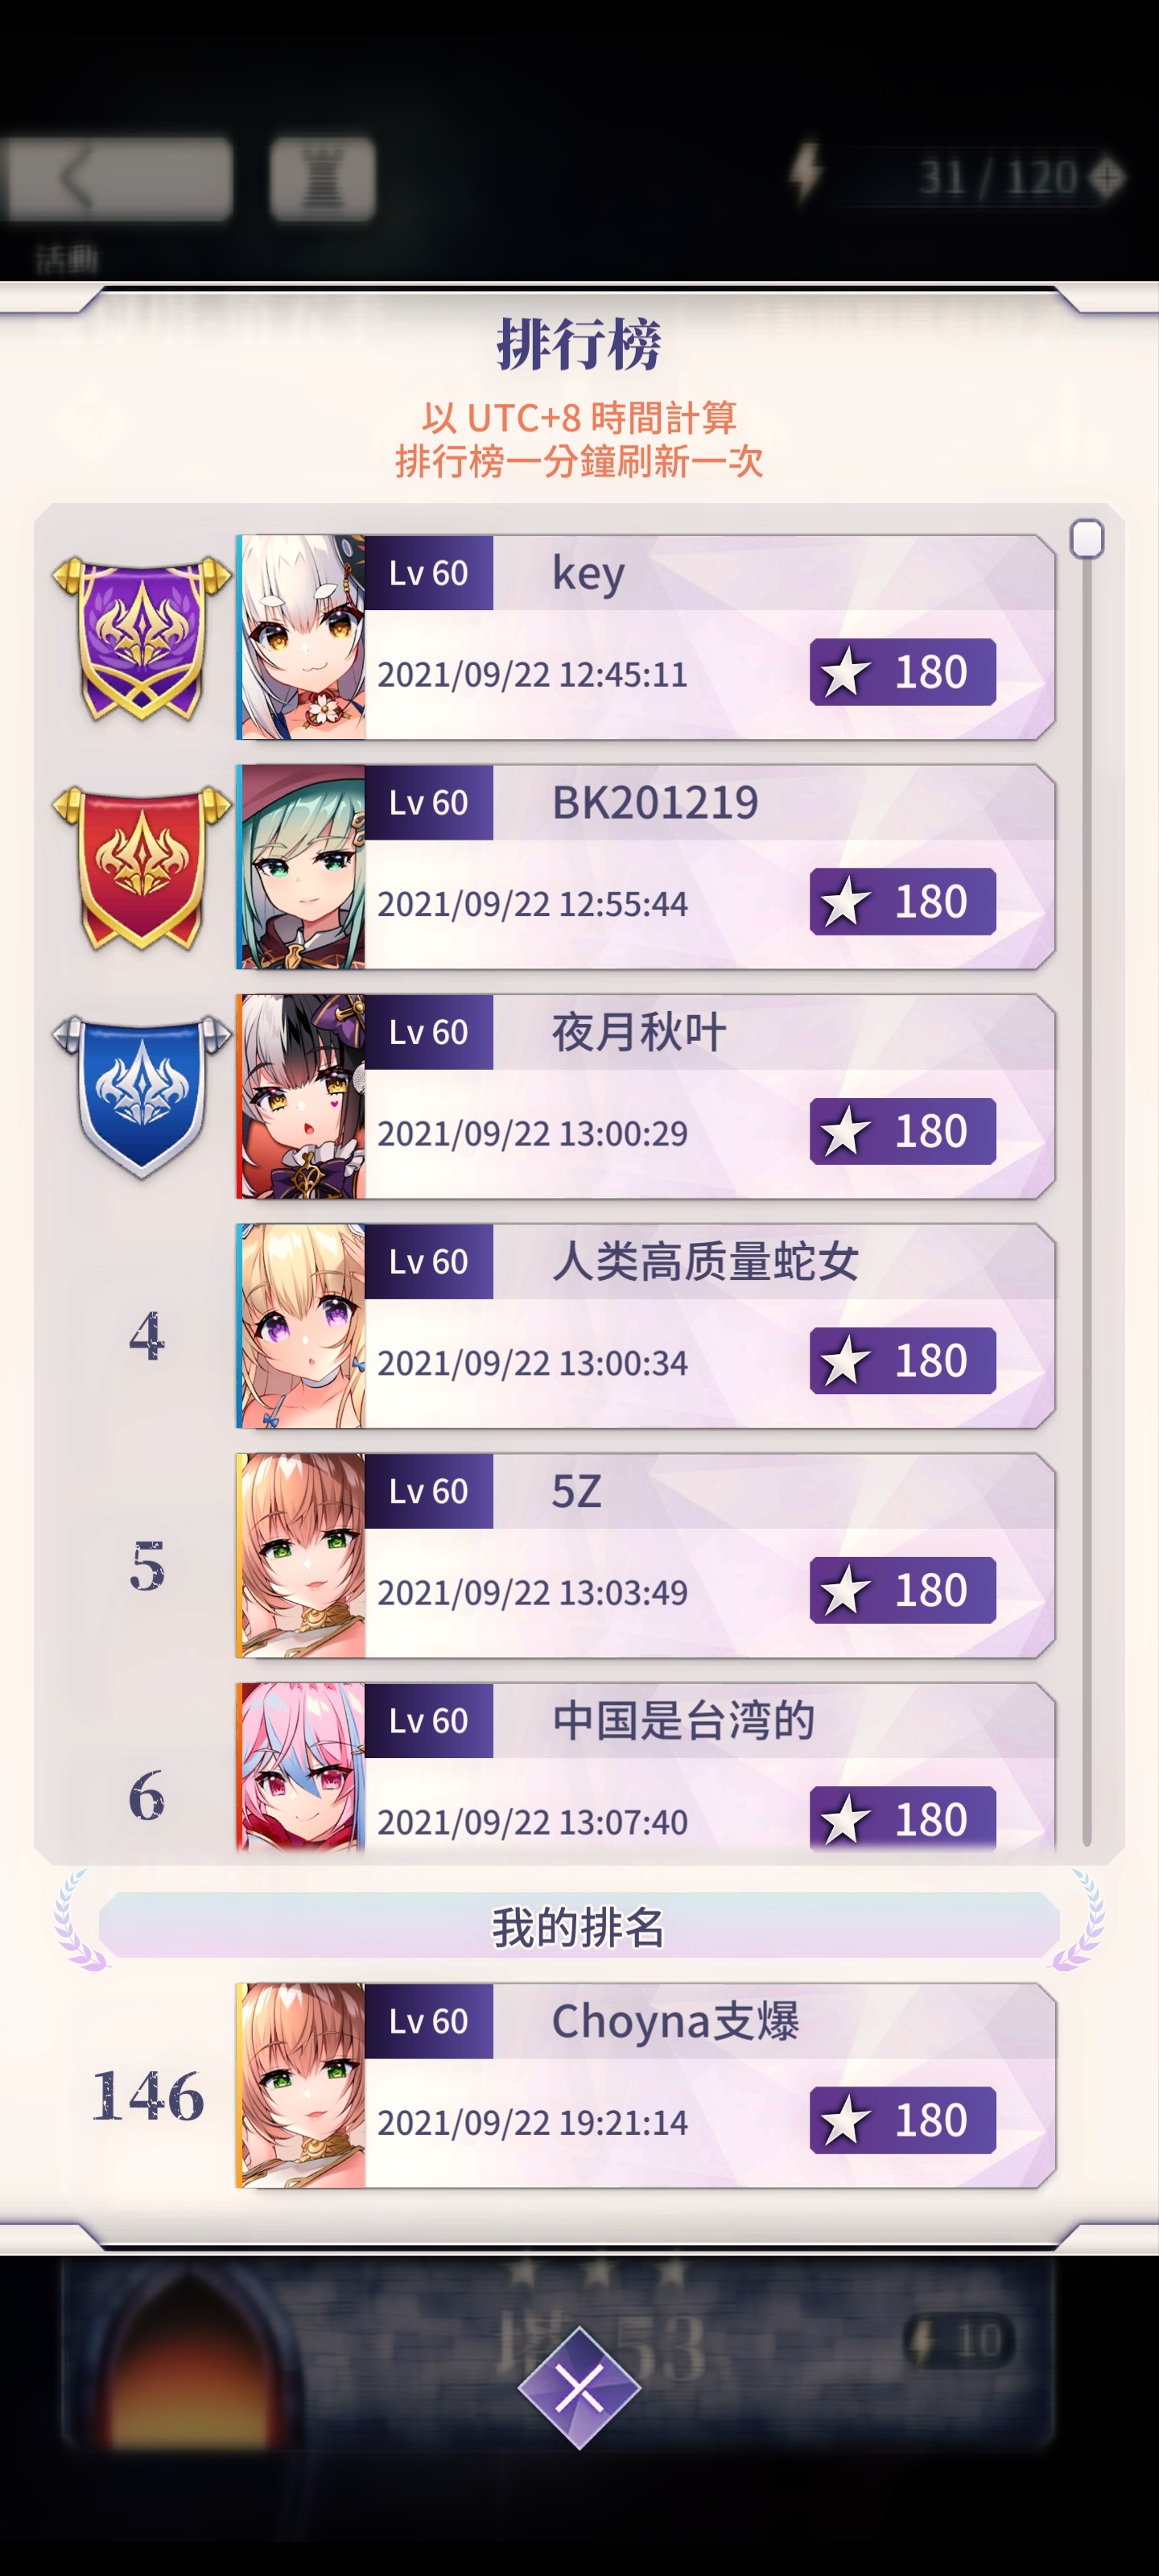
Task: Tap the star score badge for key
Action: click(902, 672)
